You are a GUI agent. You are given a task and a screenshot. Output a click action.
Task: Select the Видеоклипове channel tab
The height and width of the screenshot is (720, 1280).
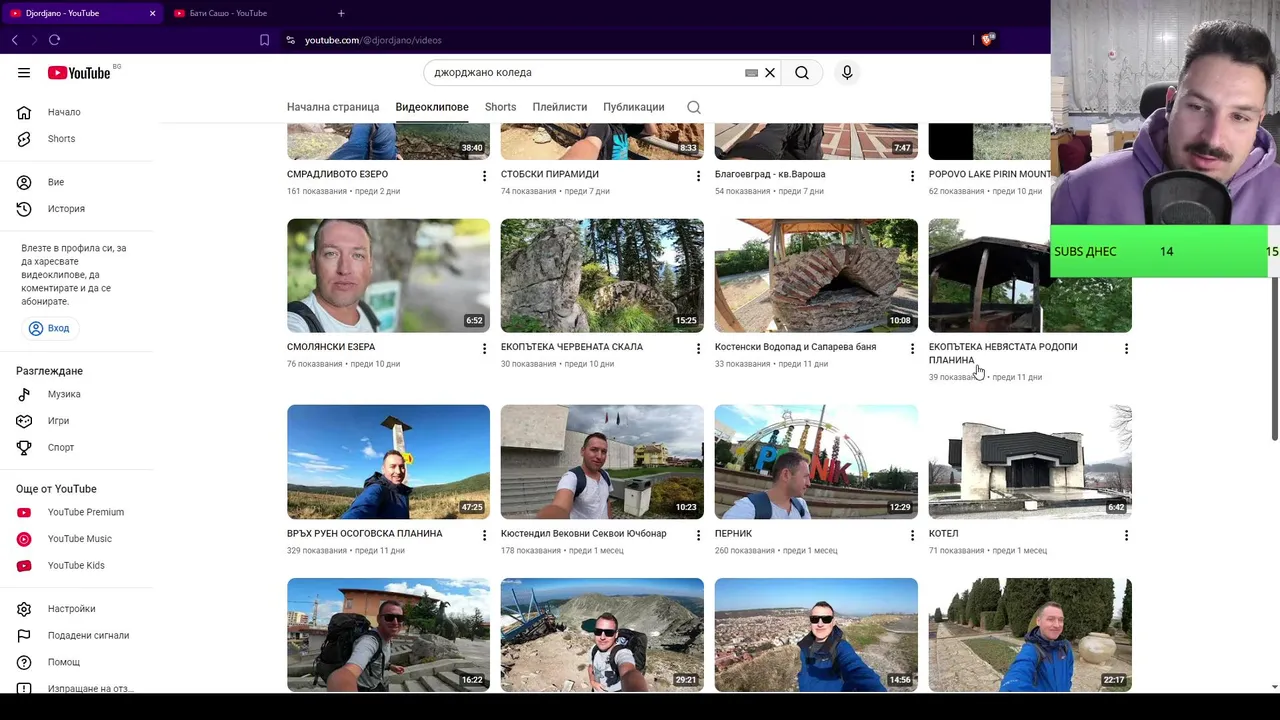[432, 107]
